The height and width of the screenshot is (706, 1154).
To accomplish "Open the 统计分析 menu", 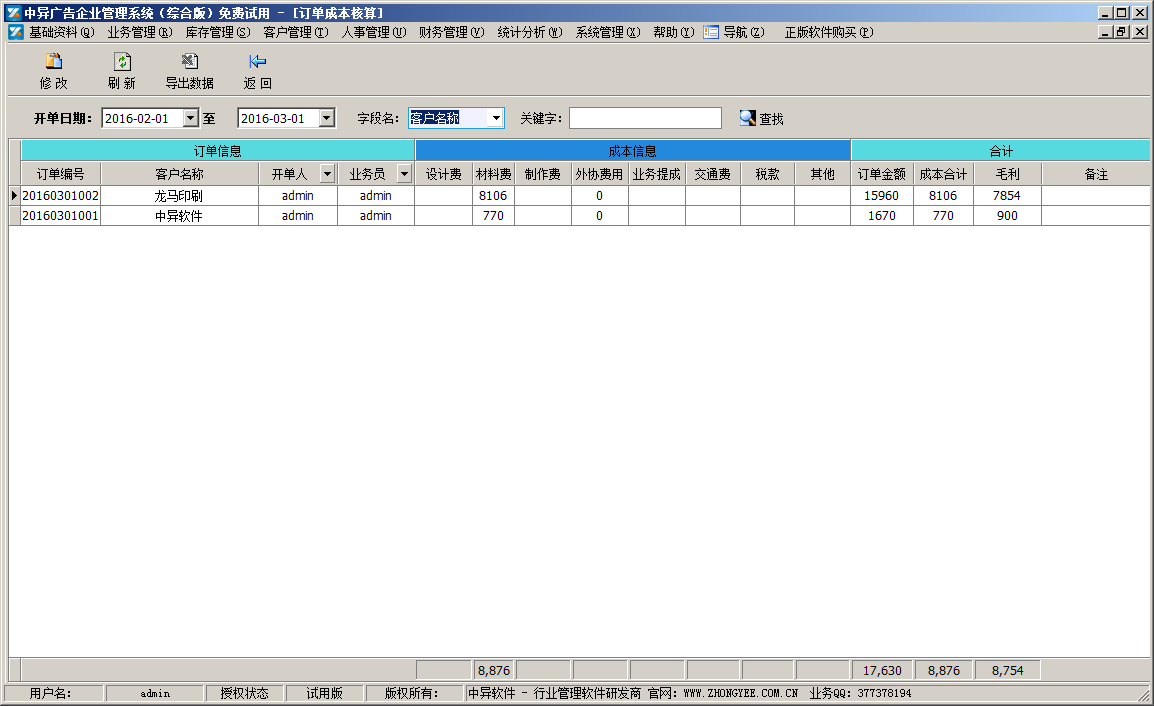I will pos(529,32).
